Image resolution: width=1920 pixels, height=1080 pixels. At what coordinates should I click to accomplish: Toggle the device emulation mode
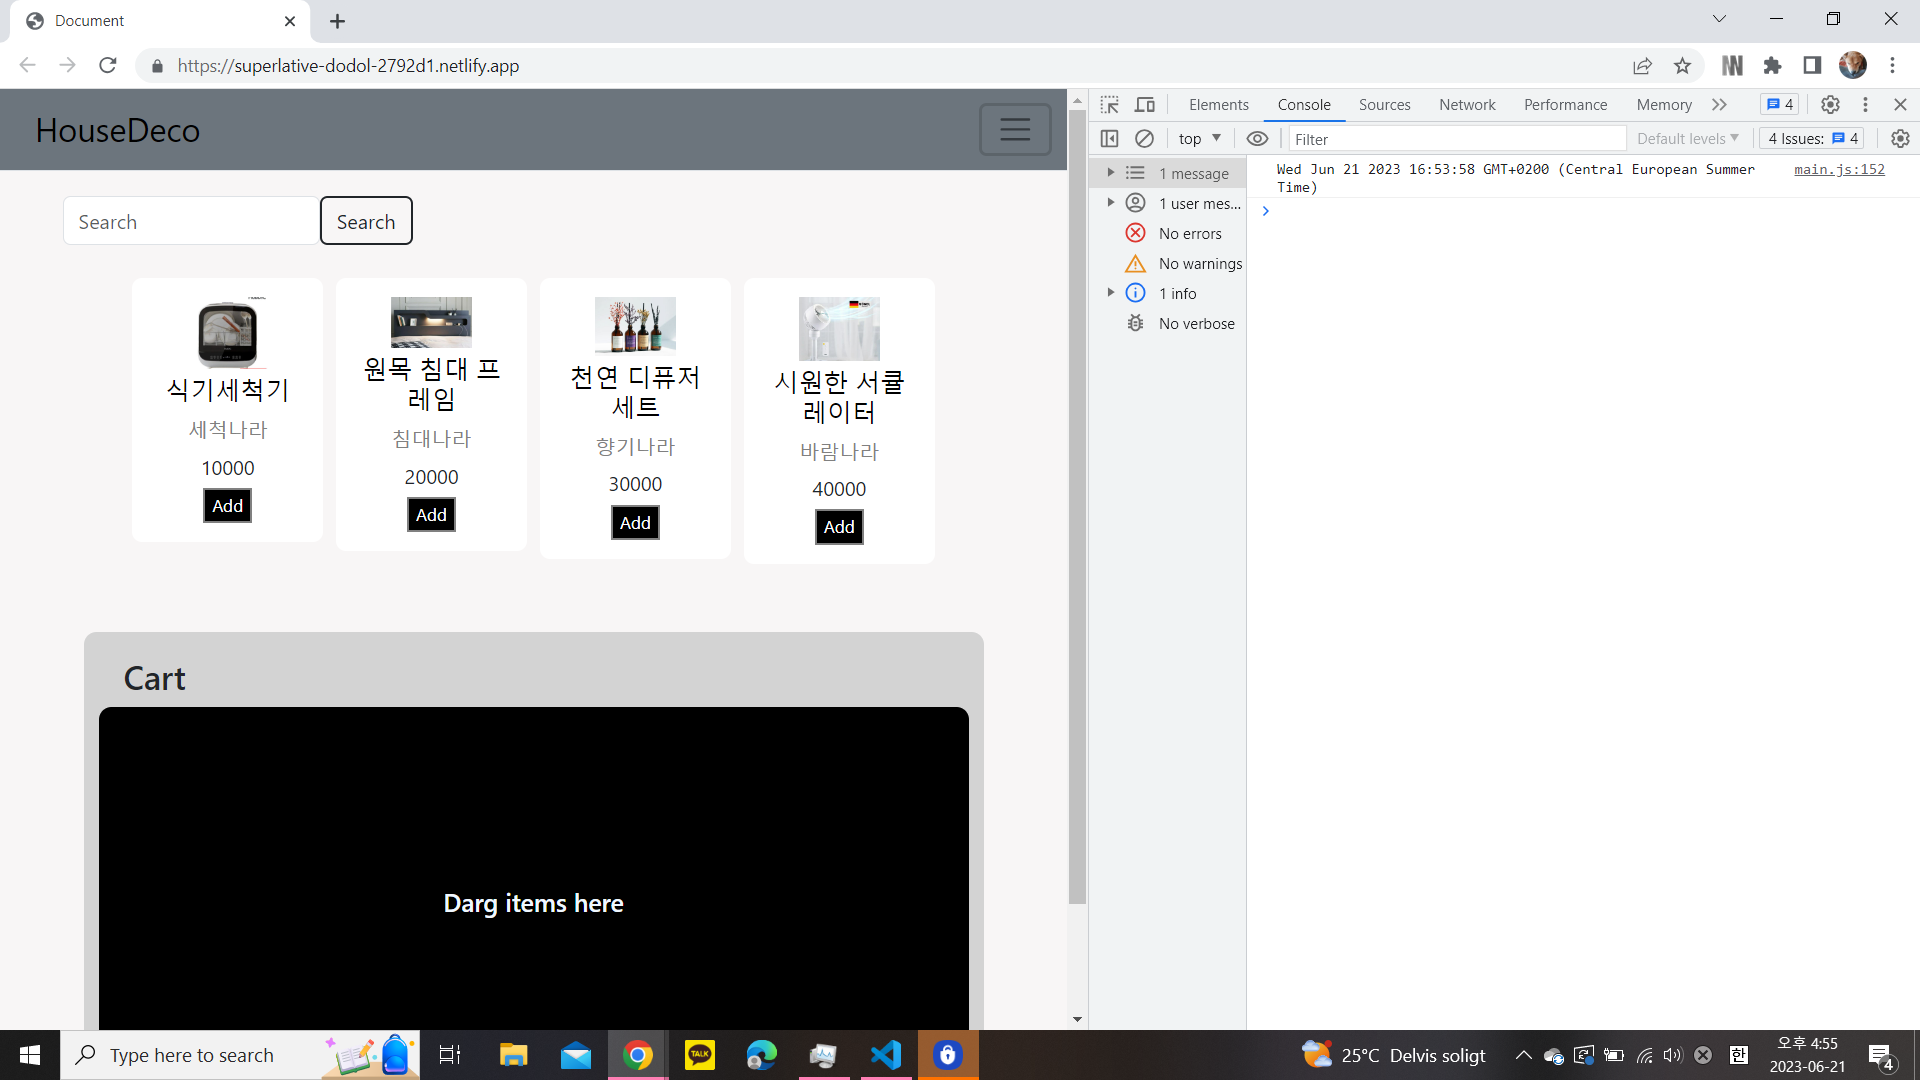point(1144,104)
